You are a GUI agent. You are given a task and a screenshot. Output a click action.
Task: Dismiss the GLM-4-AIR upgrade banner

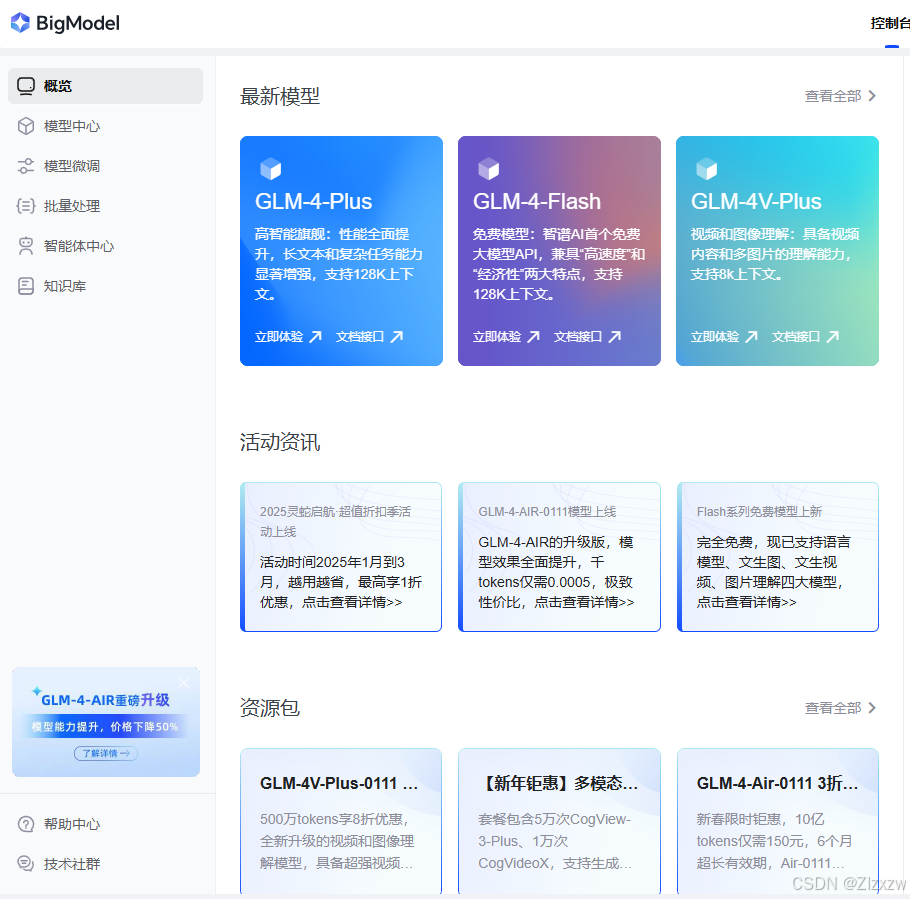tap(183, 682)
